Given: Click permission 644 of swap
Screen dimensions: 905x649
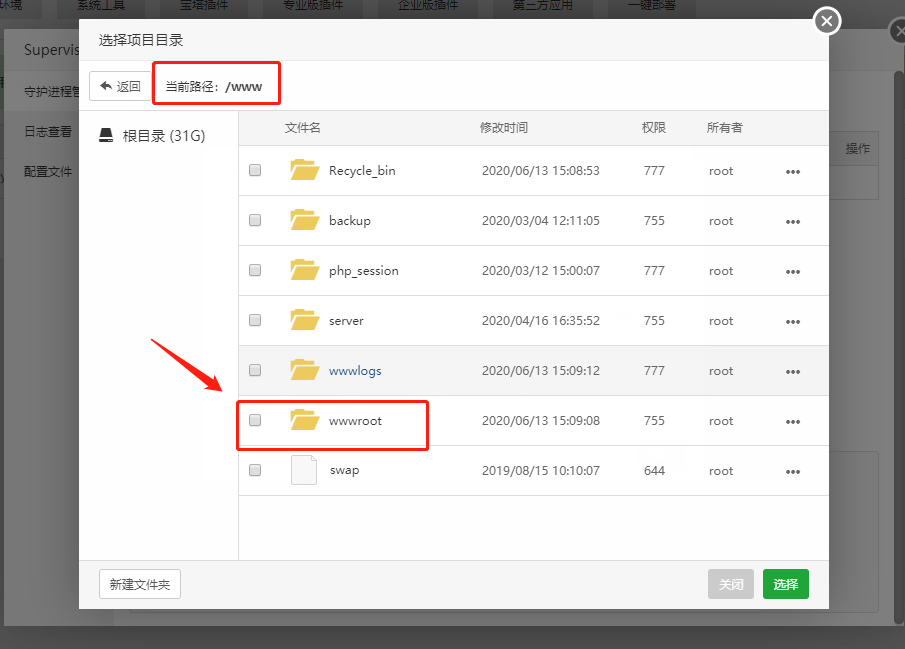Looking at the screenshot, I should [655, 471].
